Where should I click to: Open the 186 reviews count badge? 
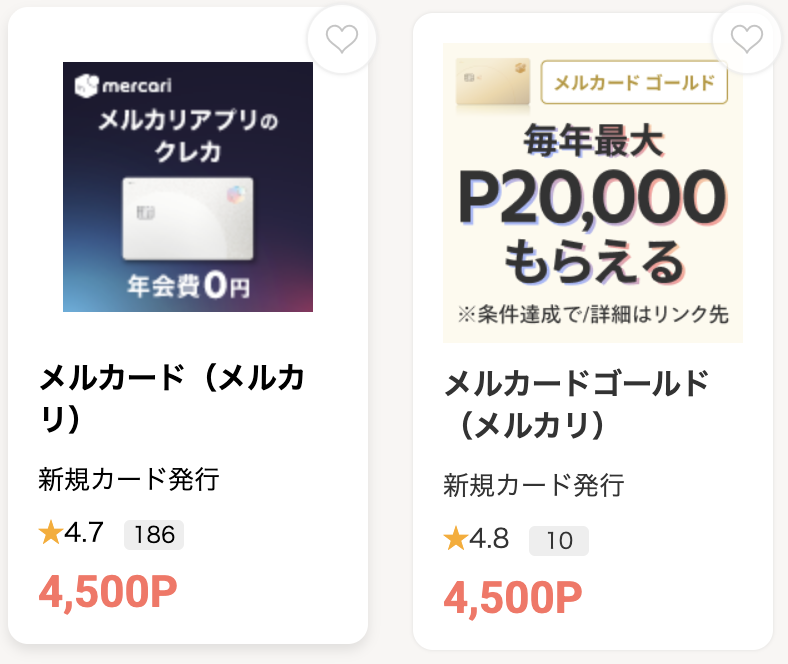pos(154,535)
